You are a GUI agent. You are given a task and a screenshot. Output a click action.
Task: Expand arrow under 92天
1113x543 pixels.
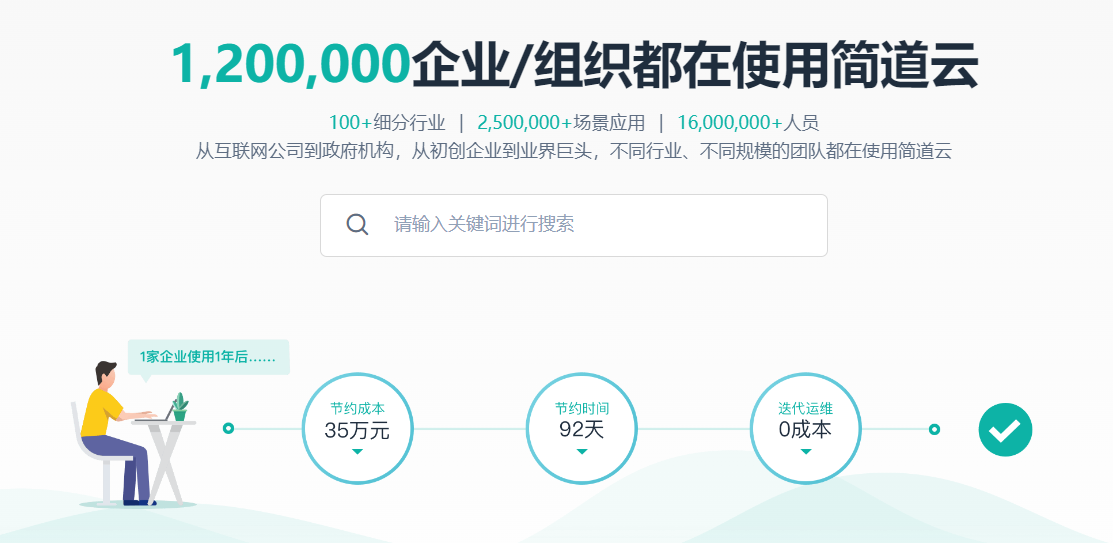(x=581, y=451)
